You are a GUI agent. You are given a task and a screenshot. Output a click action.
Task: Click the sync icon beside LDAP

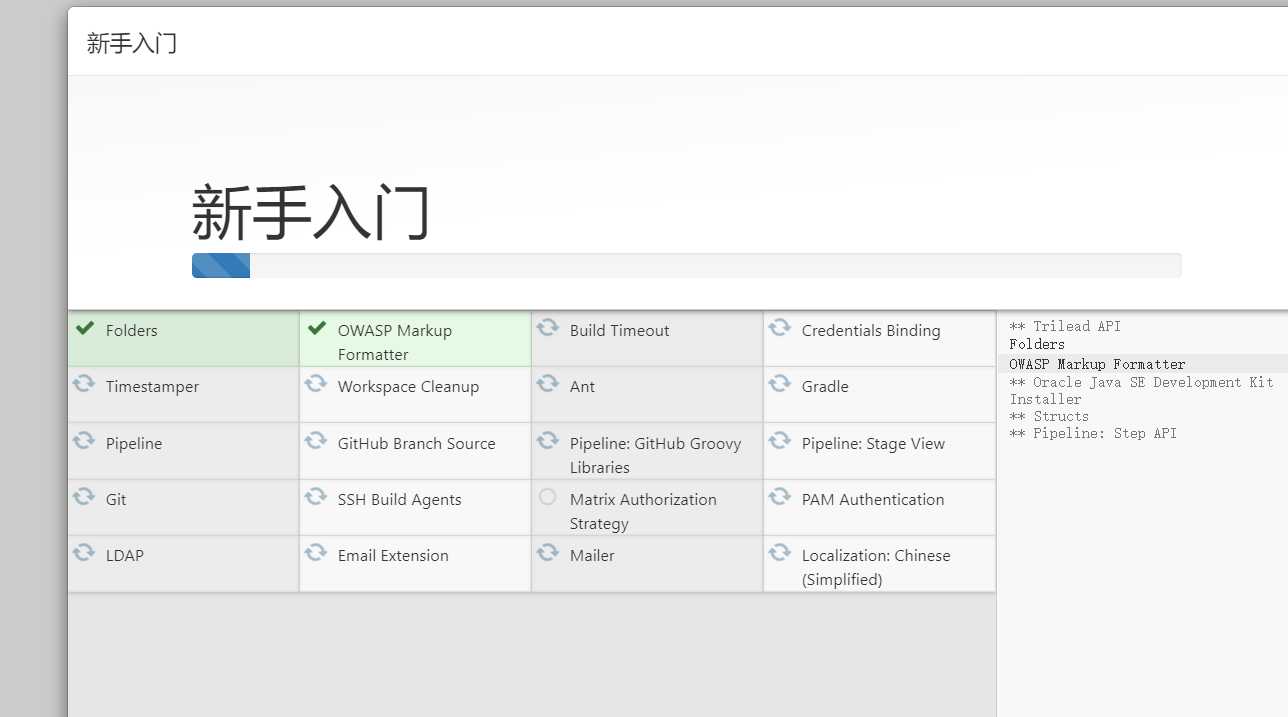click(x=83, y=552)
